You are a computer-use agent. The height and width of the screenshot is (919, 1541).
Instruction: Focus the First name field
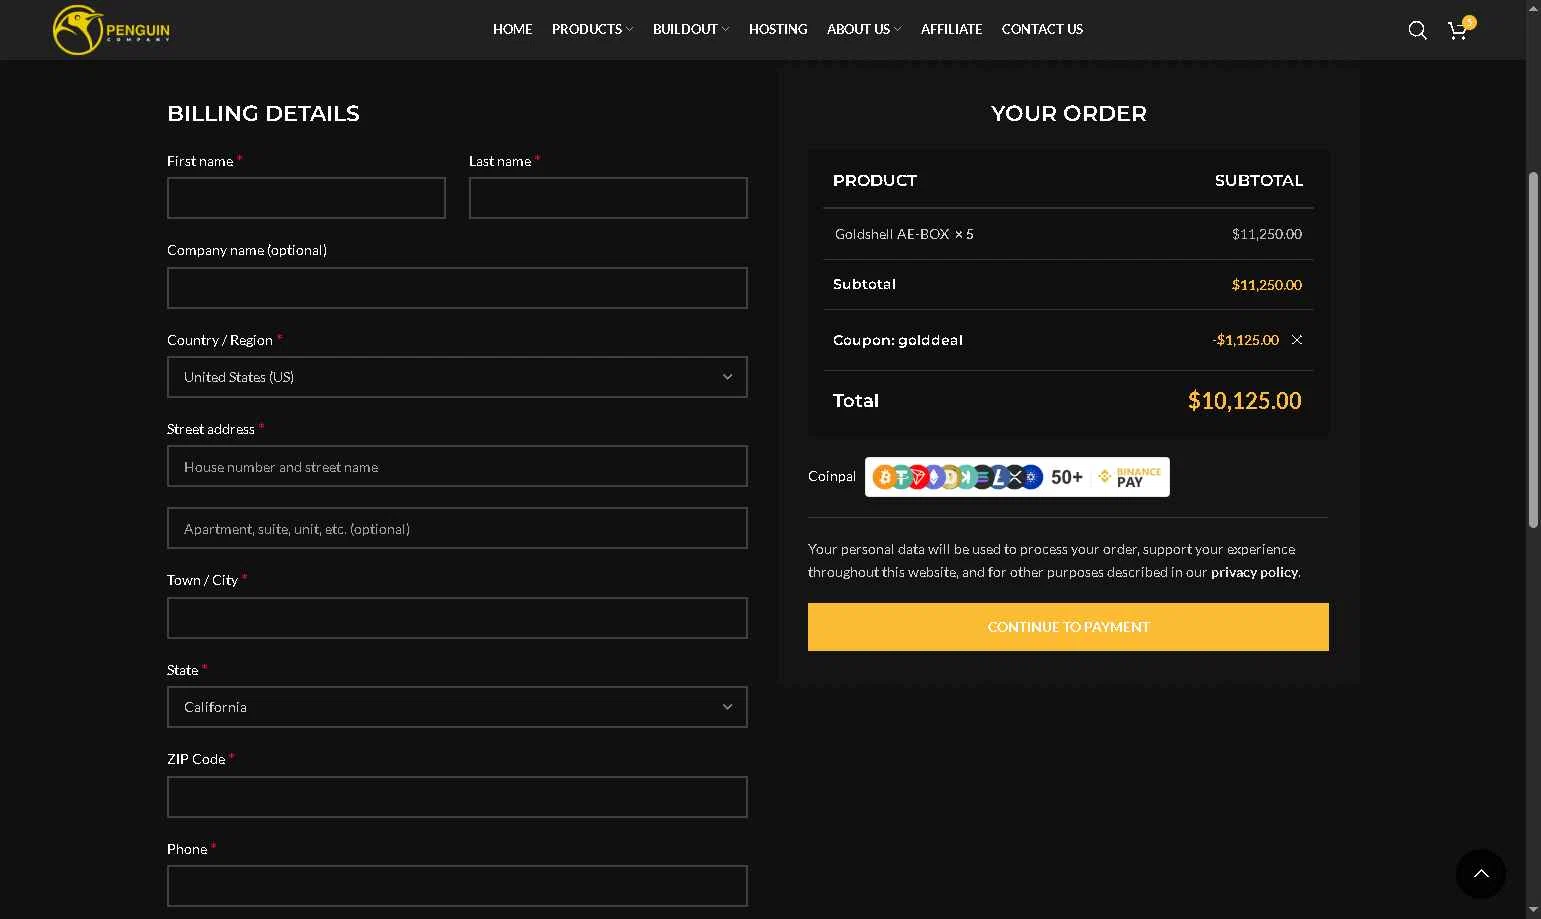[306, 198]
